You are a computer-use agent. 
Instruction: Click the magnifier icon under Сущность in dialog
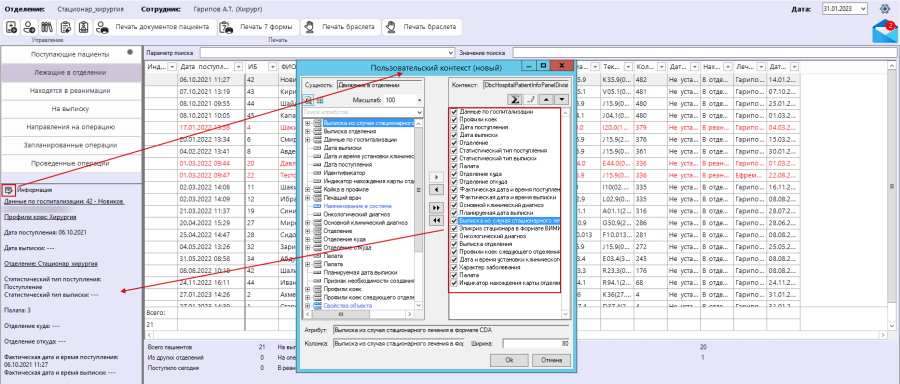(x=308, y=100)
